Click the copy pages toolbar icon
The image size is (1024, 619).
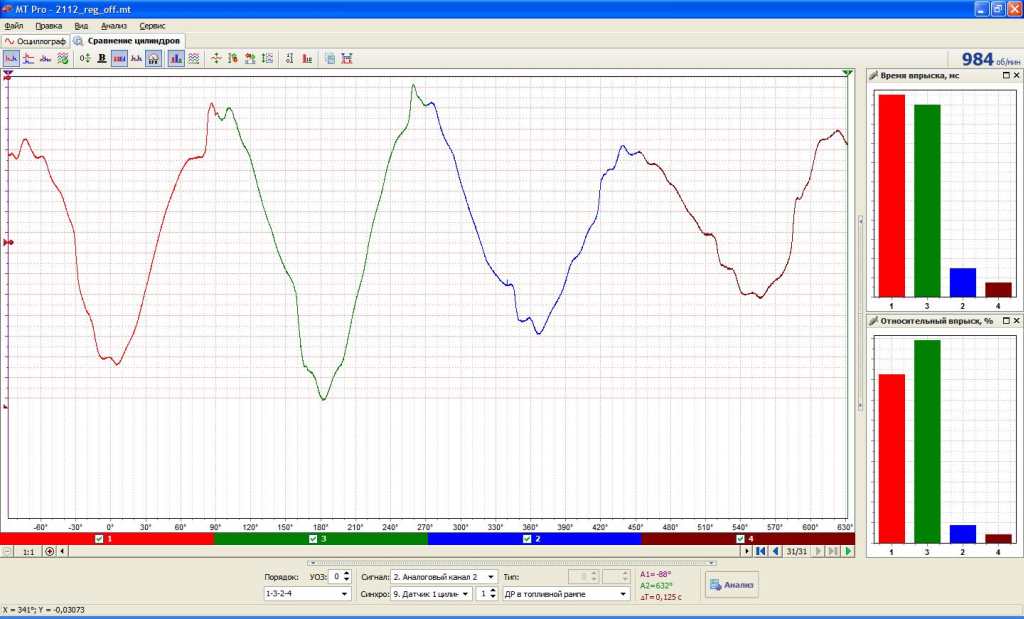(x=330, y=59)
